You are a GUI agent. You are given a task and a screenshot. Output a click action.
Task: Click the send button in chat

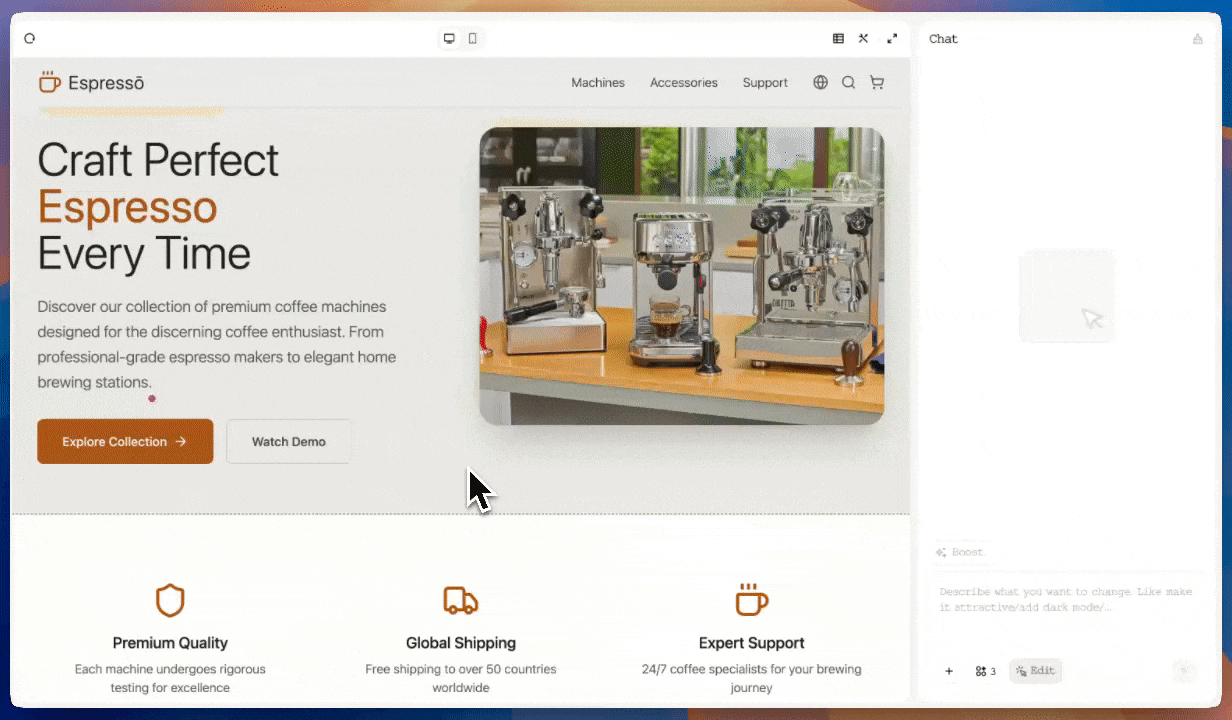(1184, 671)
